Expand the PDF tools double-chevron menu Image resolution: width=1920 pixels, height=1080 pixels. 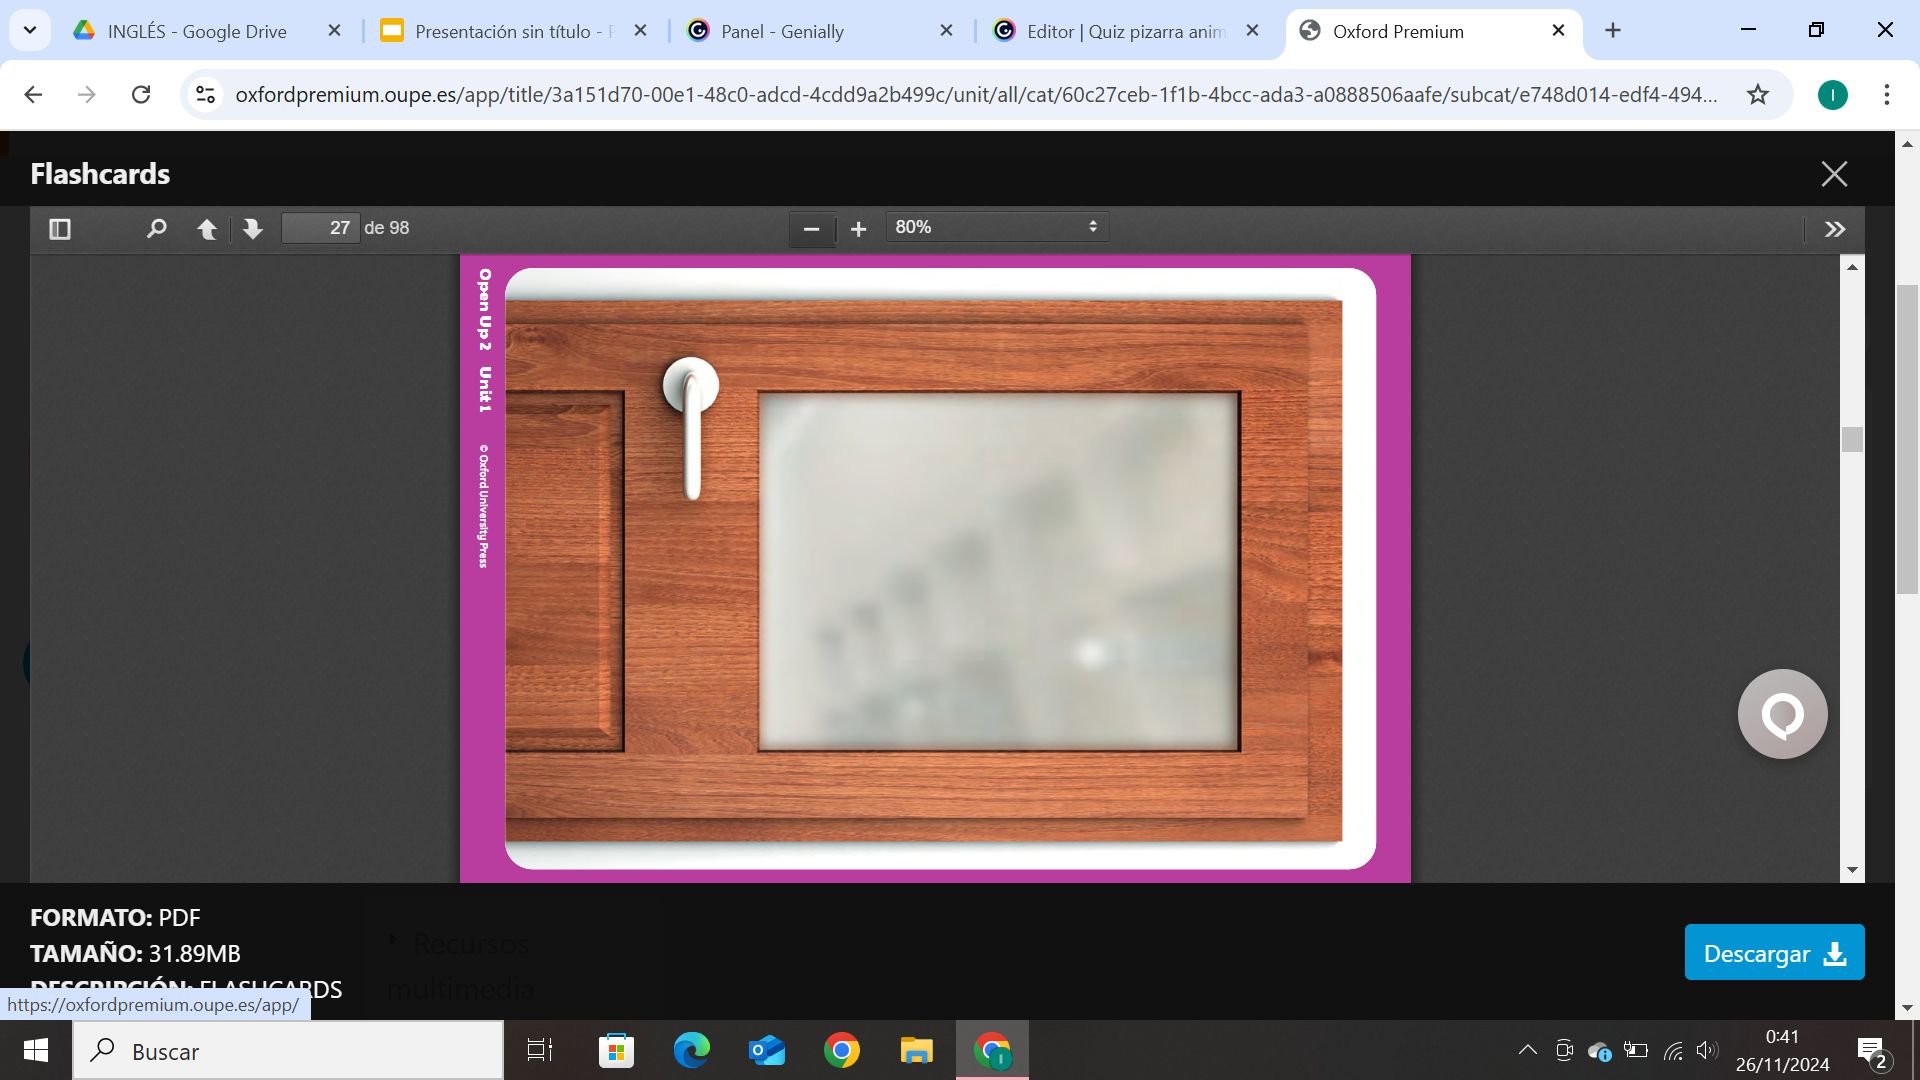point(1834,229)
